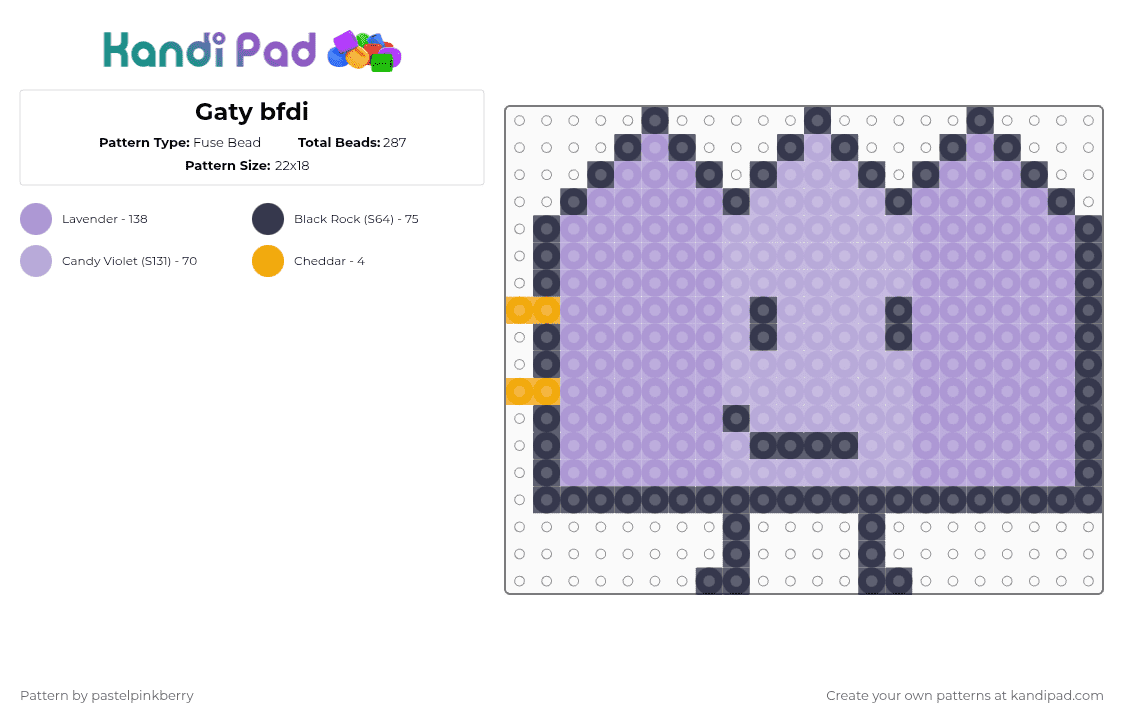Click the 'Gaty bfdi' pattern title
The image size is (1124, 720).
pos(252,112)
